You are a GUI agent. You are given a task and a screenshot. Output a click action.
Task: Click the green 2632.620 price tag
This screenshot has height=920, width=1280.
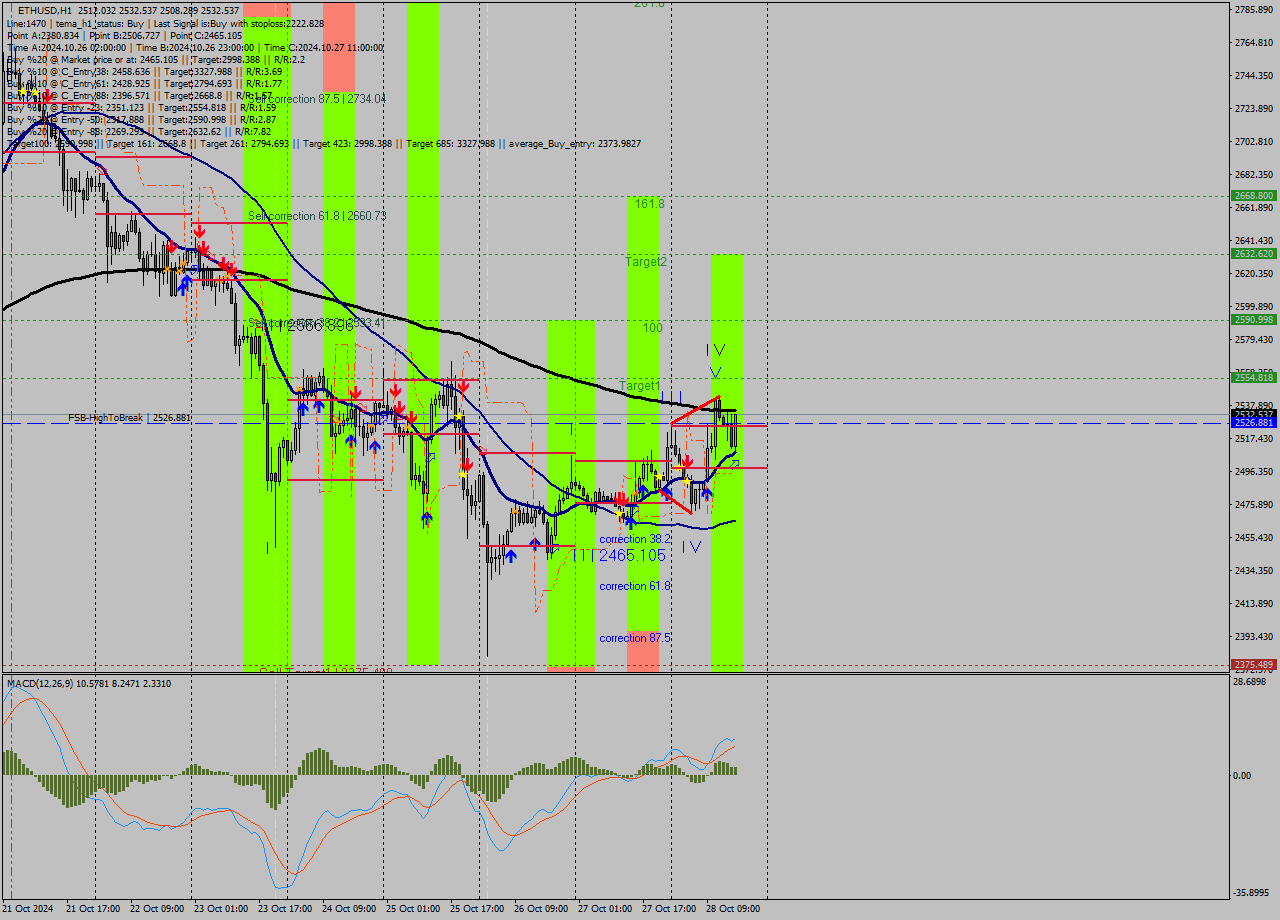[x=1254, y=254]
